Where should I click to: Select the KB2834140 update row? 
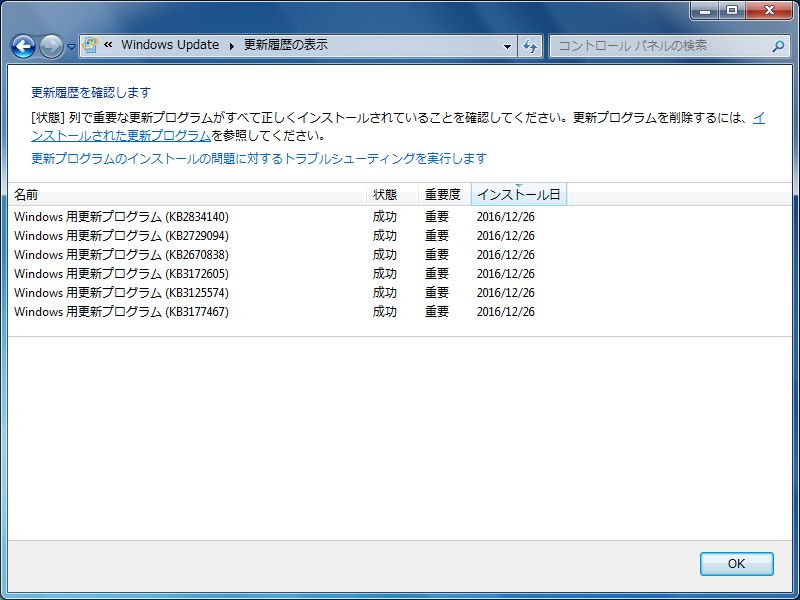(399, 217)
